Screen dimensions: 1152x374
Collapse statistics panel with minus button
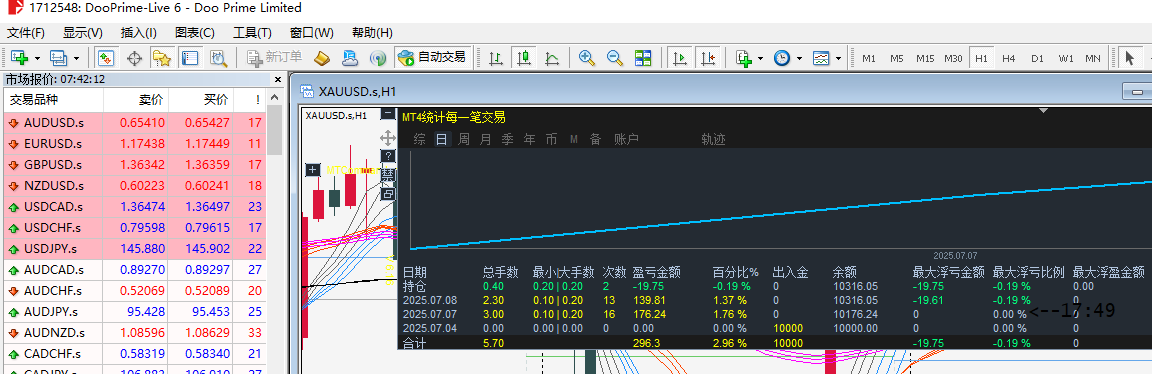(387, 114)
